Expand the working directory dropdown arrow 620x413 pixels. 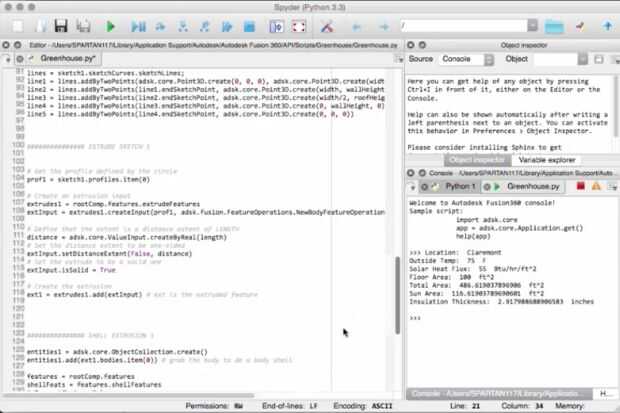pos(533,26)
